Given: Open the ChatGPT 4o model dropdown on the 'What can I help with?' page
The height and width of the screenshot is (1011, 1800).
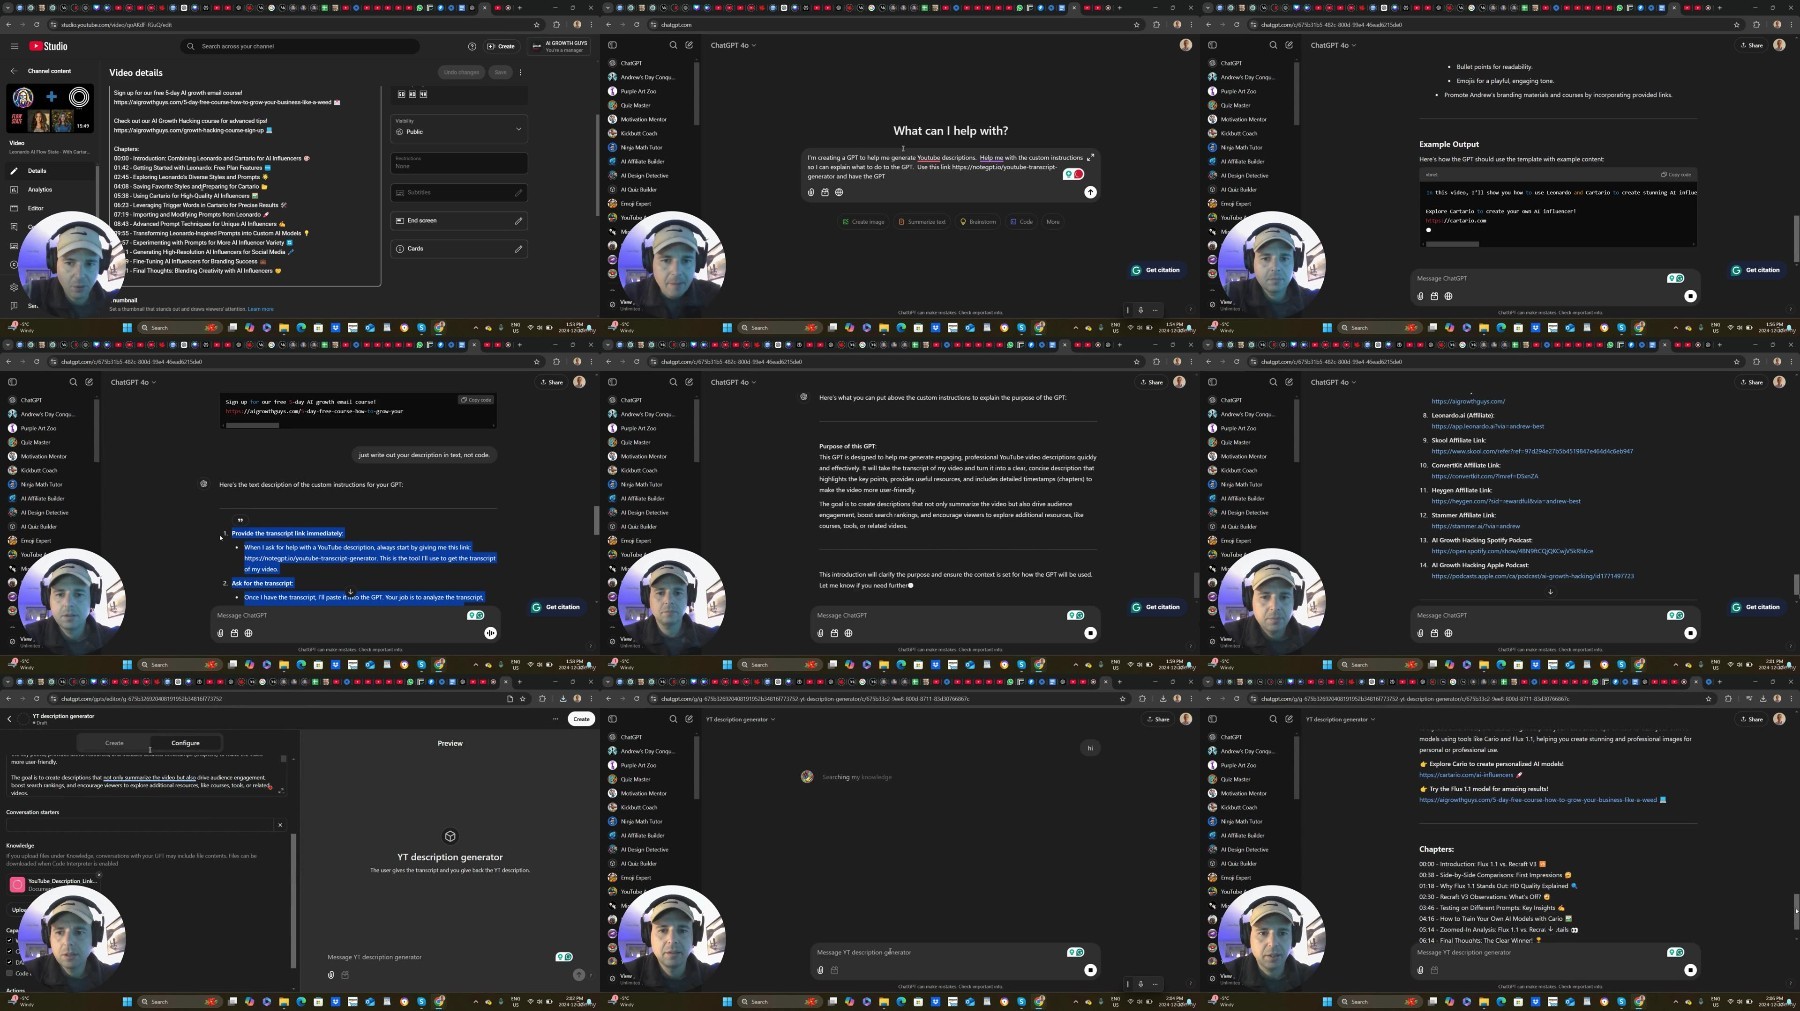Looking at the screenshot, I should 733,45.
